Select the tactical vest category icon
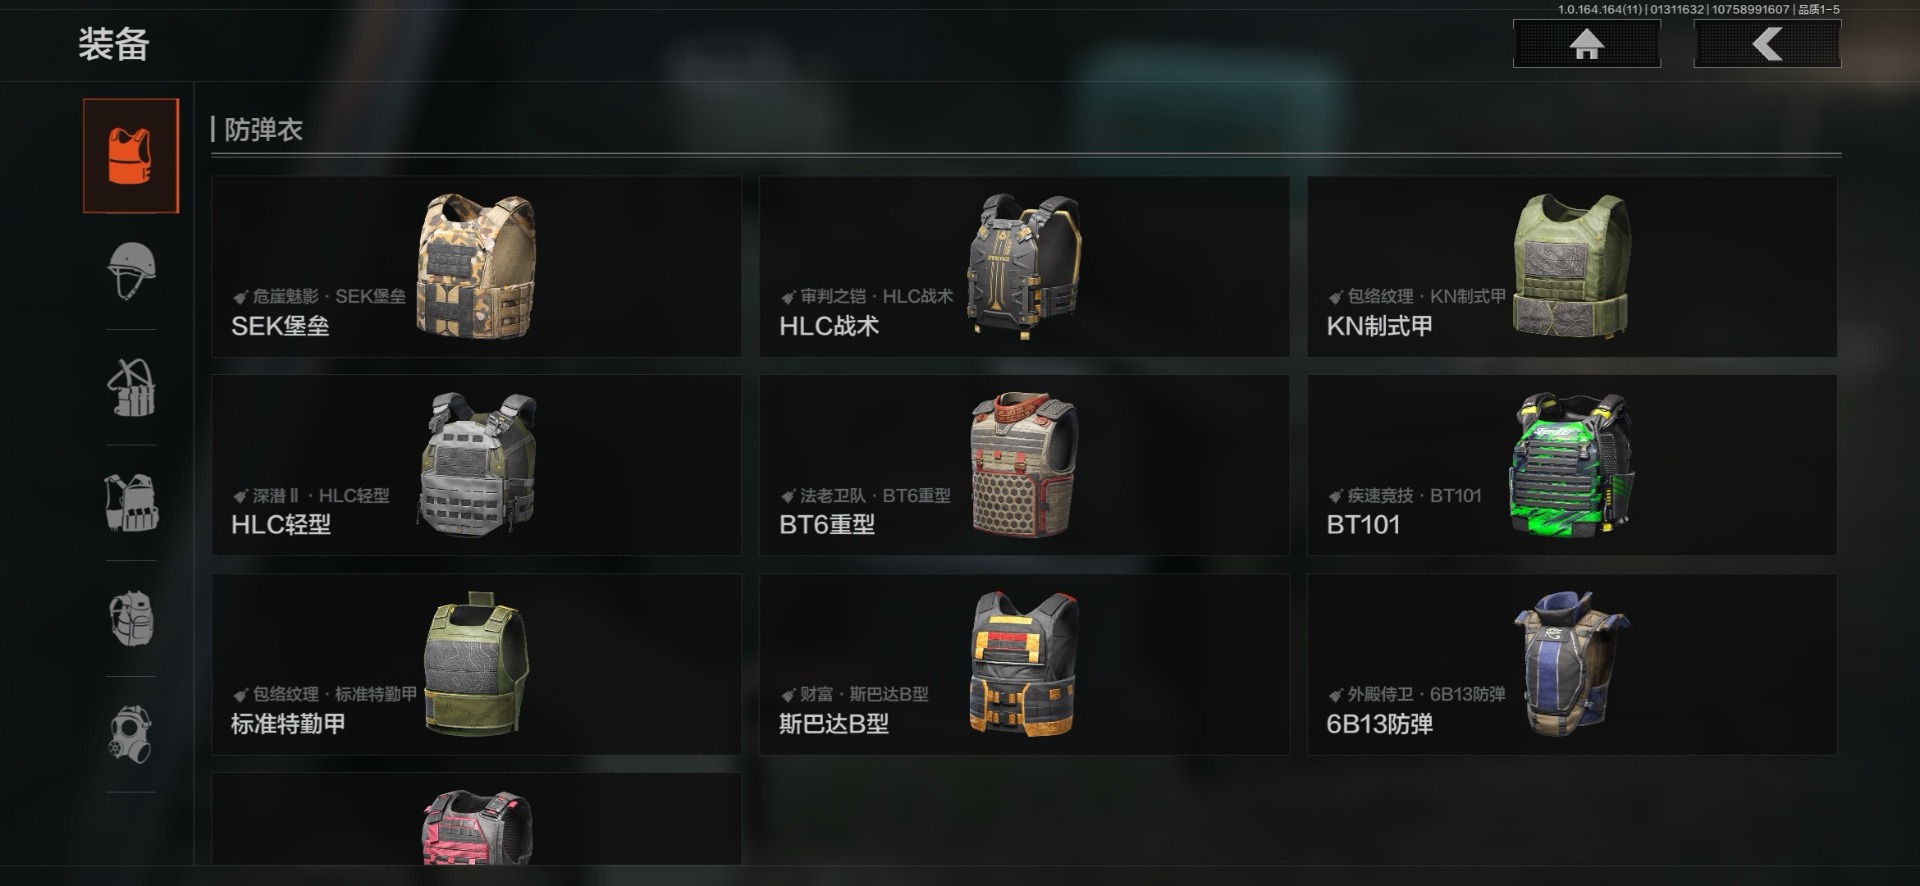 coord(131,503)
